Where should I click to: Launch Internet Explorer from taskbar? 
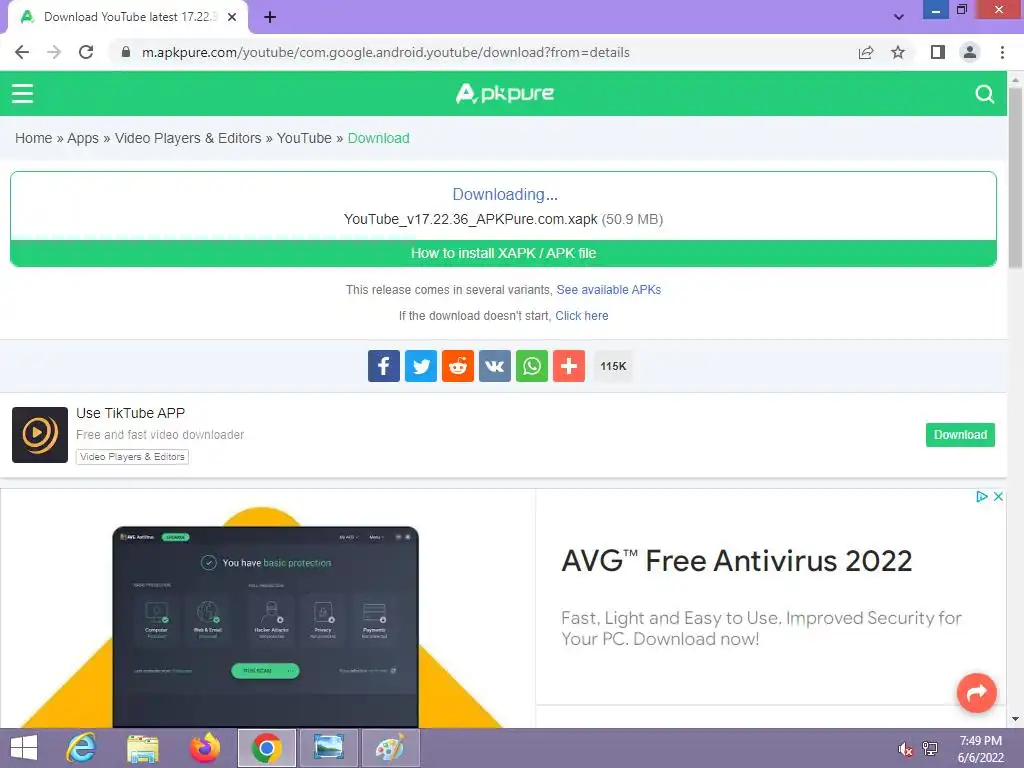(81, 748)
